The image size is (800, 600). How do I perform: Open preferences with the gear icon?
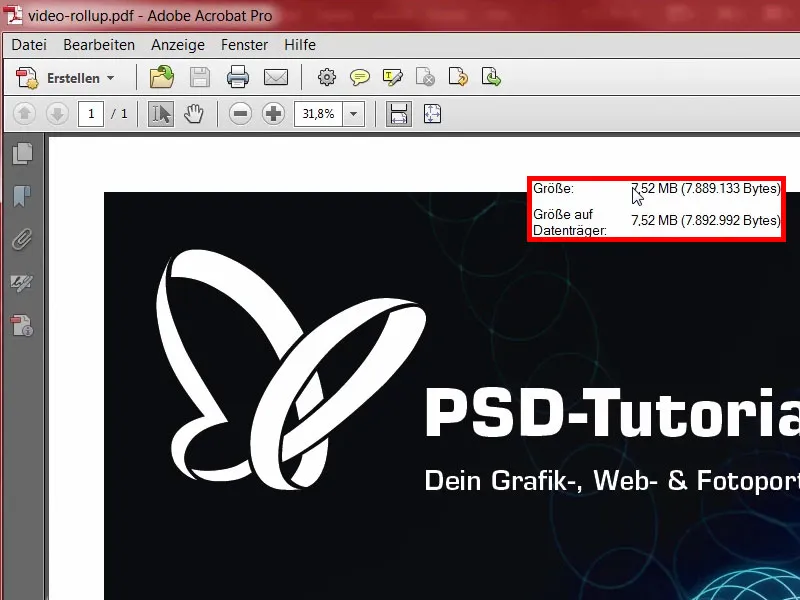[x=327, y=78]
